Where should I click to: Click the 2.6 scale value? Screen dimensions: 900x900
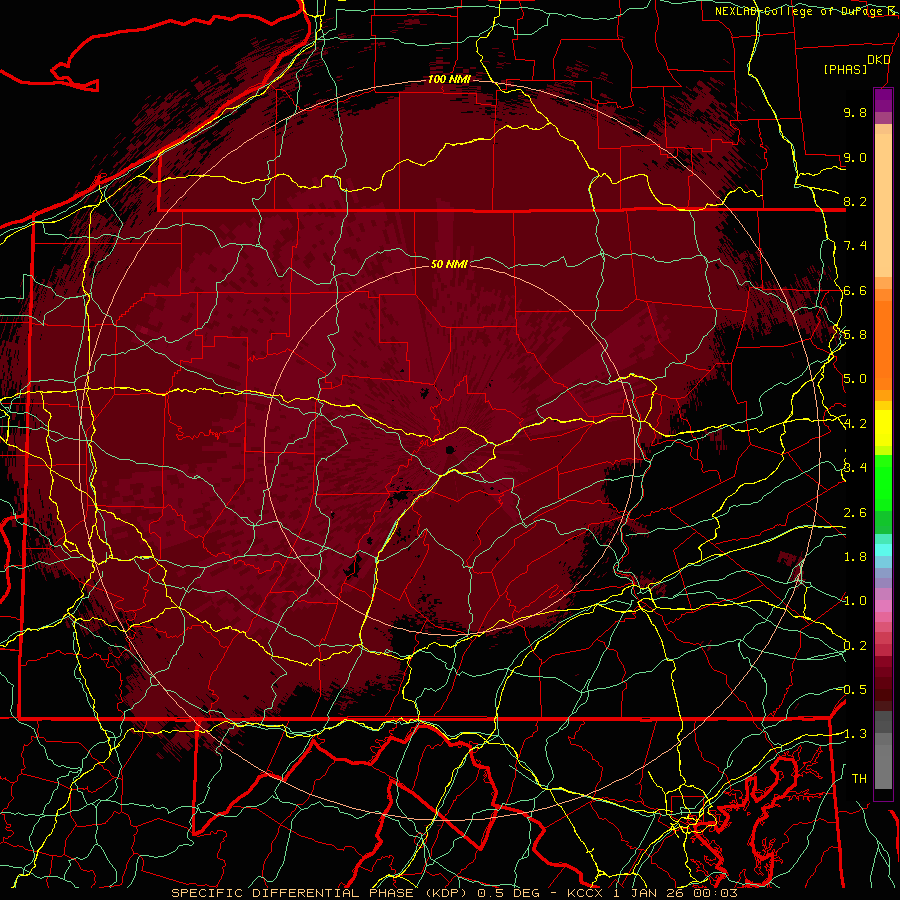pyautogui.click(x=855, y=513)
